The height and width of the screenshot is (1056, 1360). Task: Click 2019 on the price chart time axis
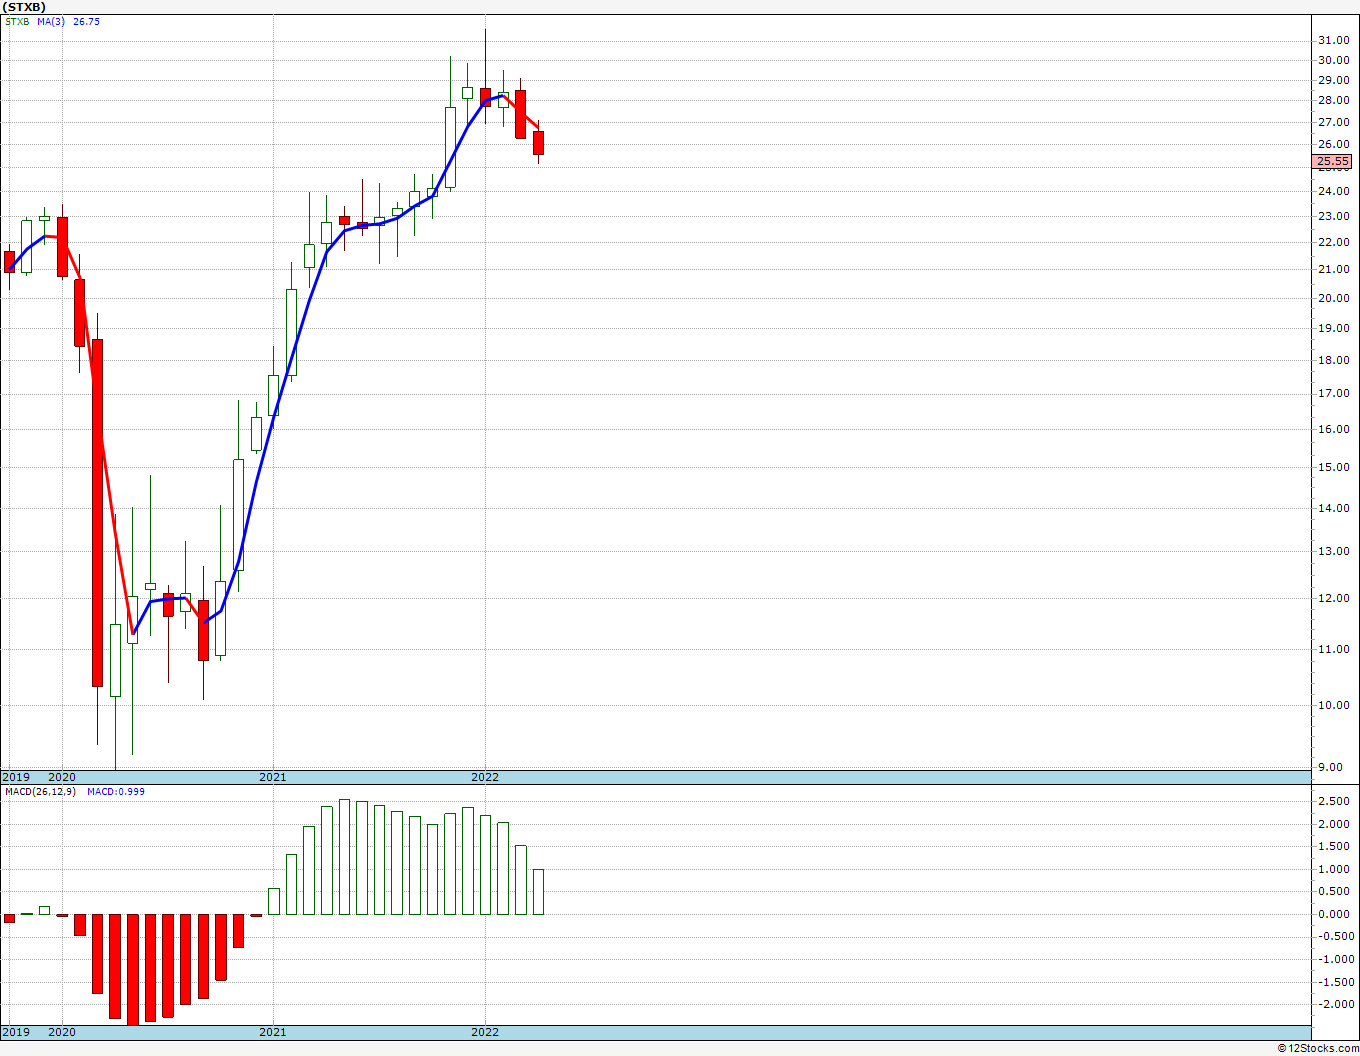(x=16, y=777)
